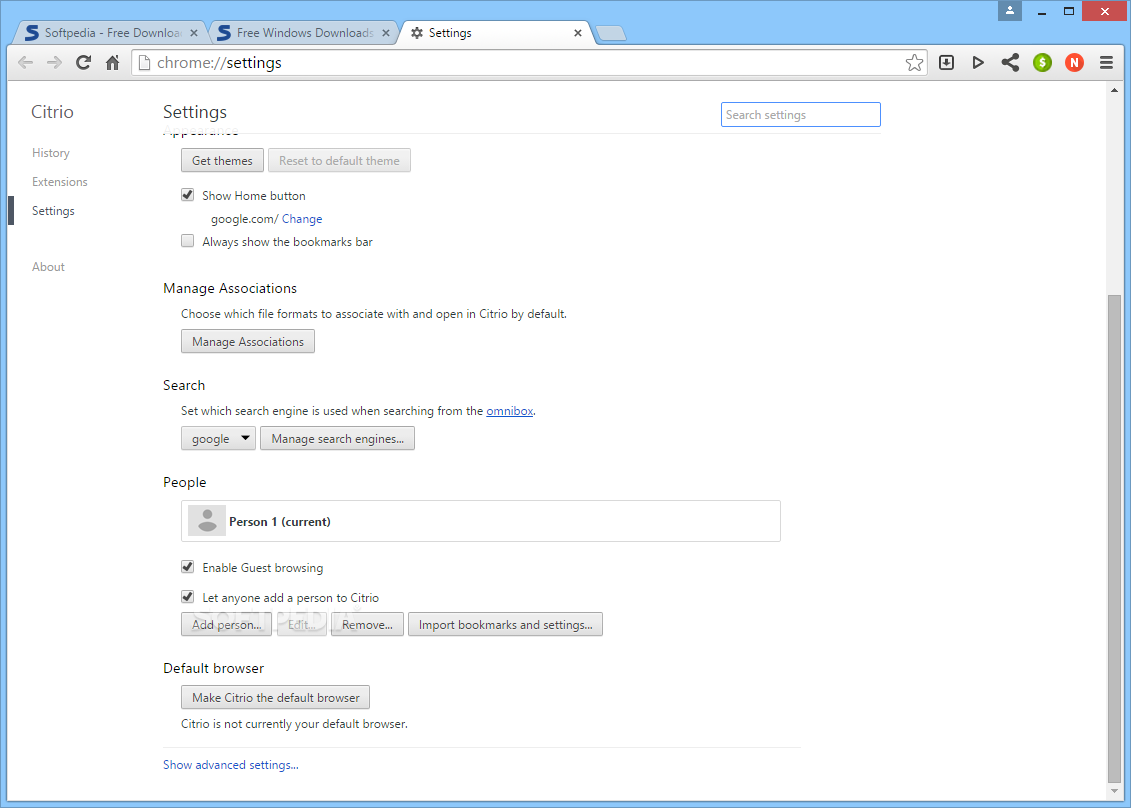Make Citrio the default browser
This screenshot has width=1131, height=808.
(276, 698)
